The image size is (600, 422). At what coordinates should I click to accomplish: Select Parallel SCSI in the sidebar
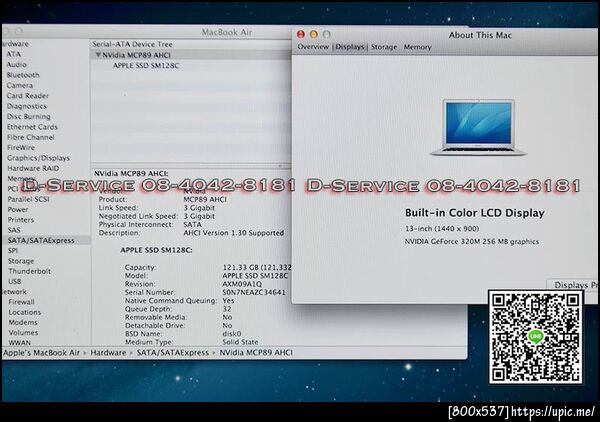pyautogui.click(x=28, y=199)
